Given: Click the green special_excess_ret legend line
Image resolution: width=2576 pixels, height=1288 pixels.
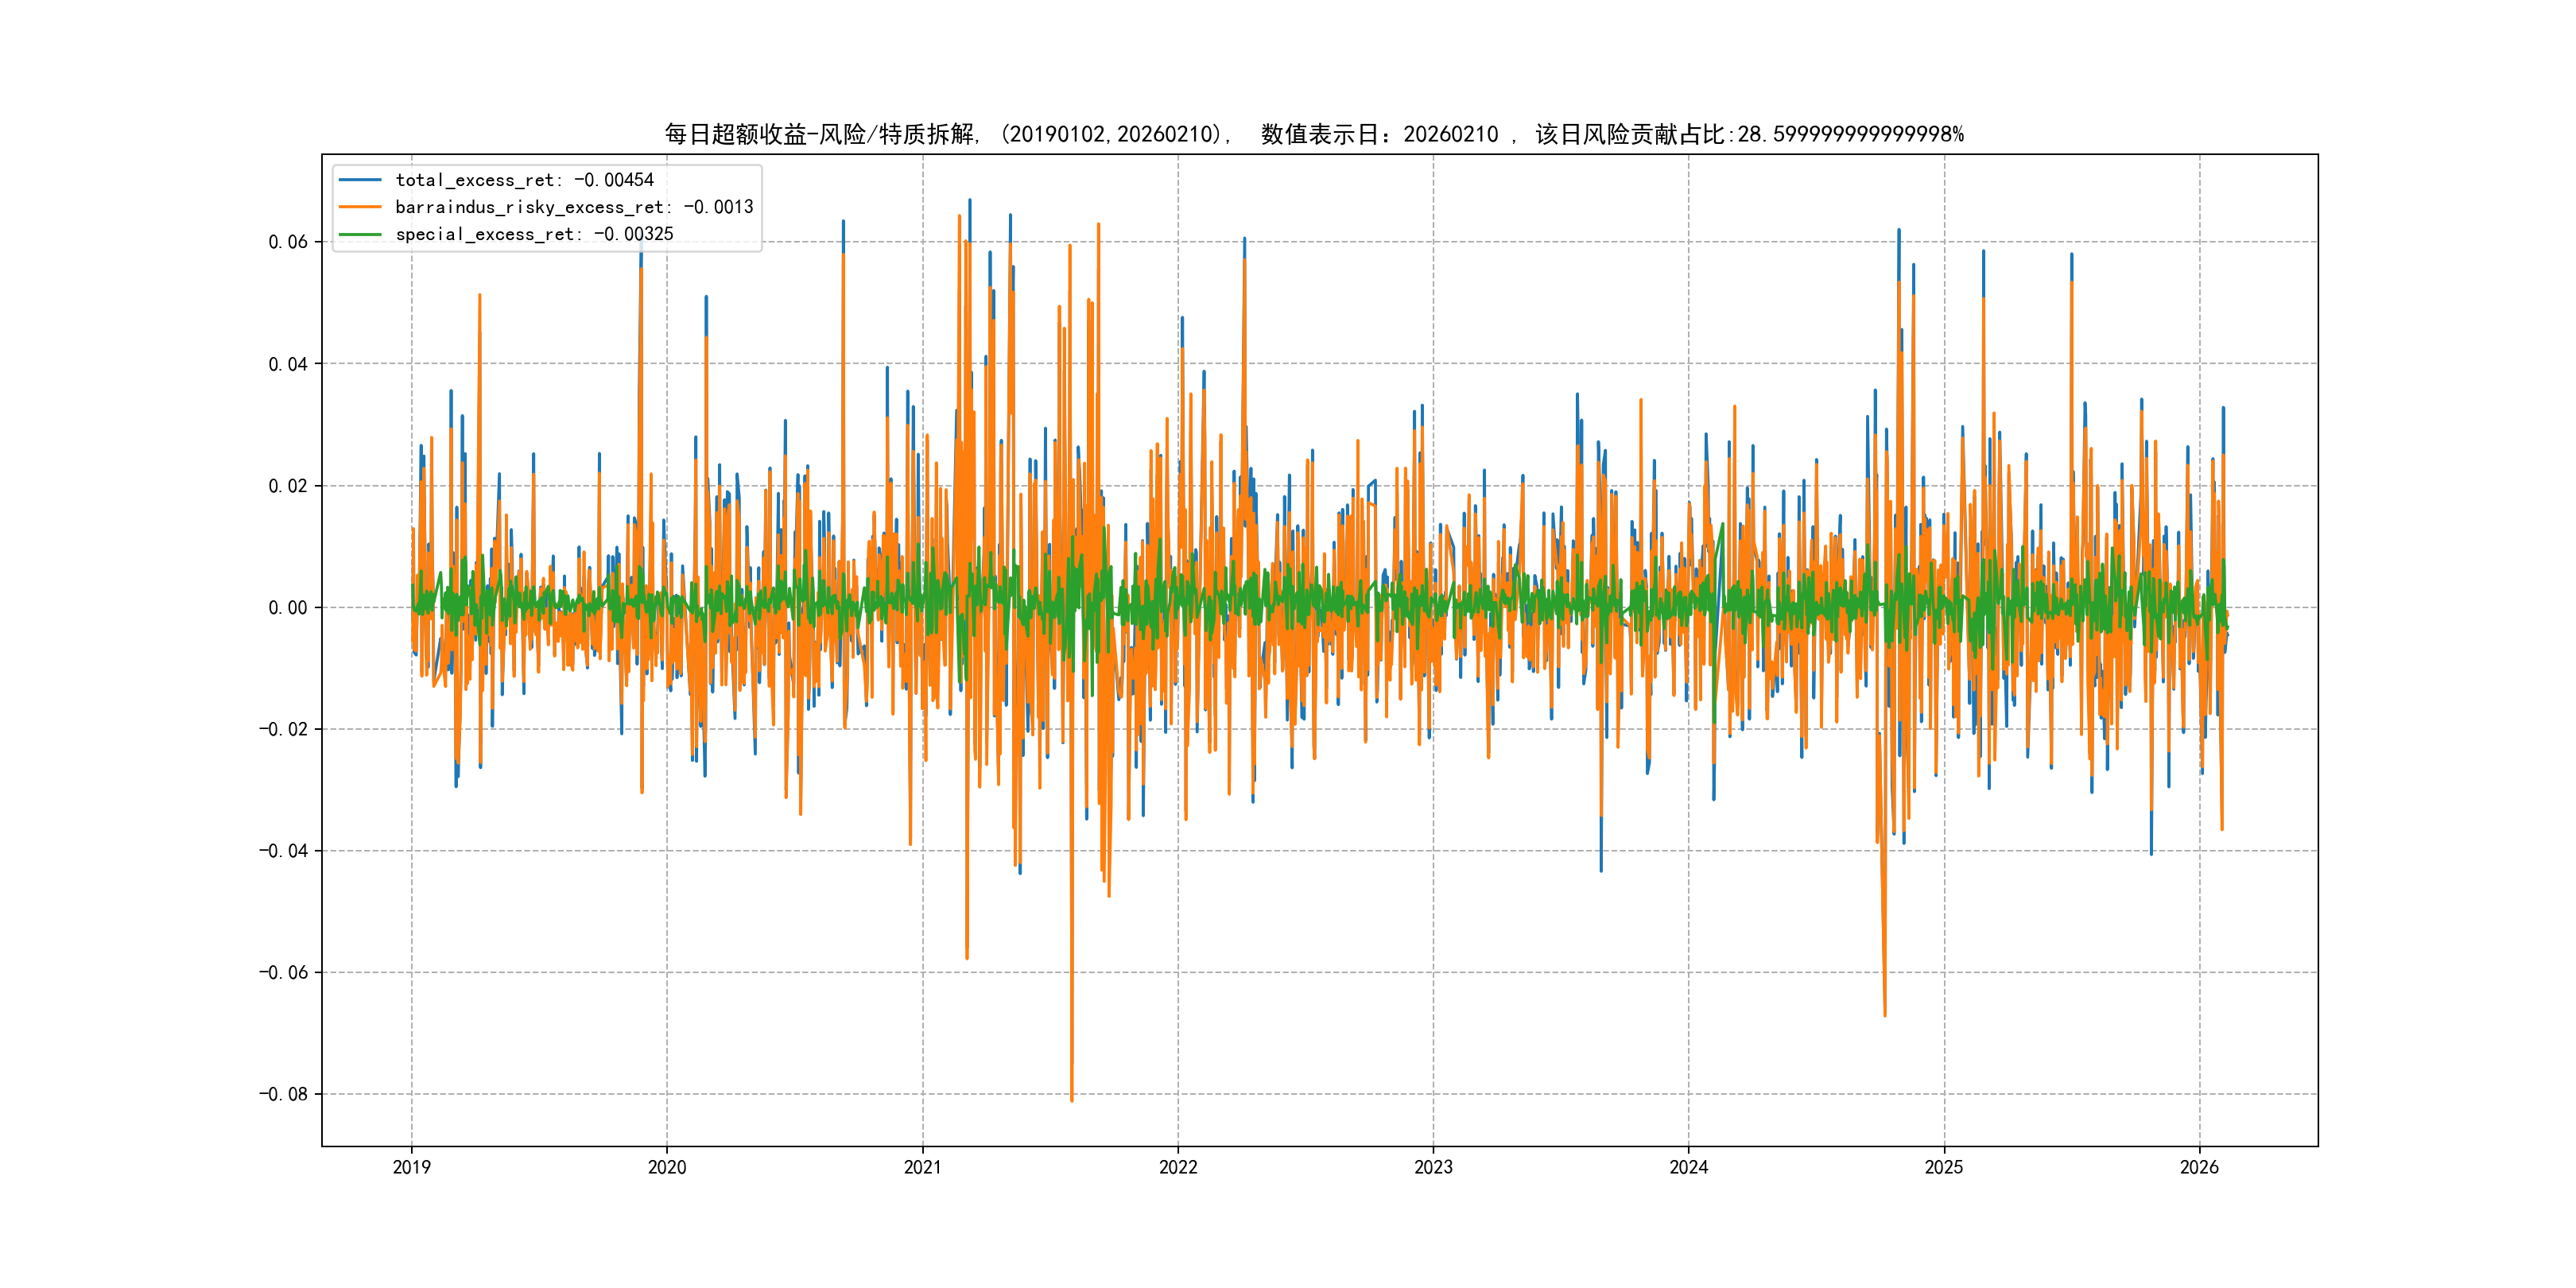Looking at the screenshot, I should pos(360,234).
